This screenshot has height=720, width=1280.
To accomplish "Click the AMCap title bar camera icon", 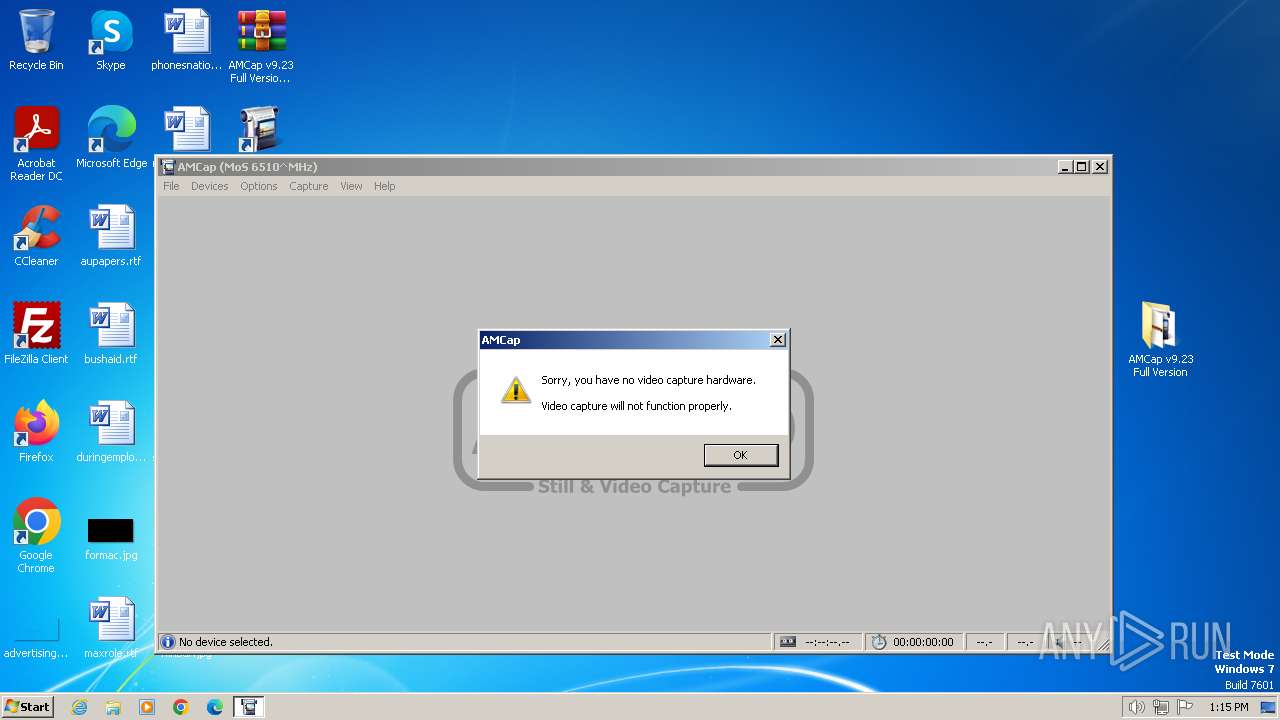I will point(169,167).
